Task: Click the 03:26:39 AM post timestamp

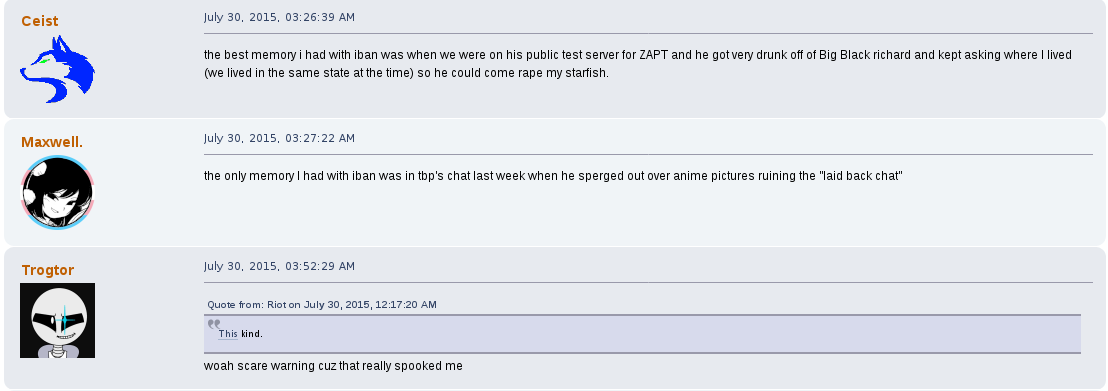Action: 280,16
